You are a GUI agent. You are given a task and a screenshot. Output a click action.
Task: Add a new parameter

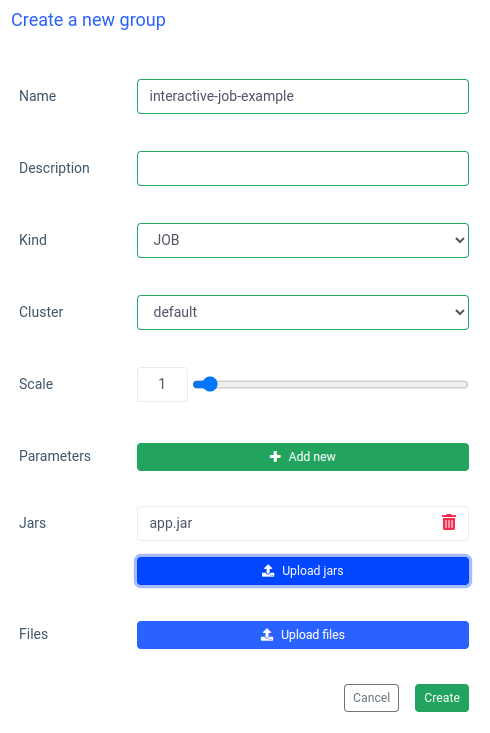303,457
